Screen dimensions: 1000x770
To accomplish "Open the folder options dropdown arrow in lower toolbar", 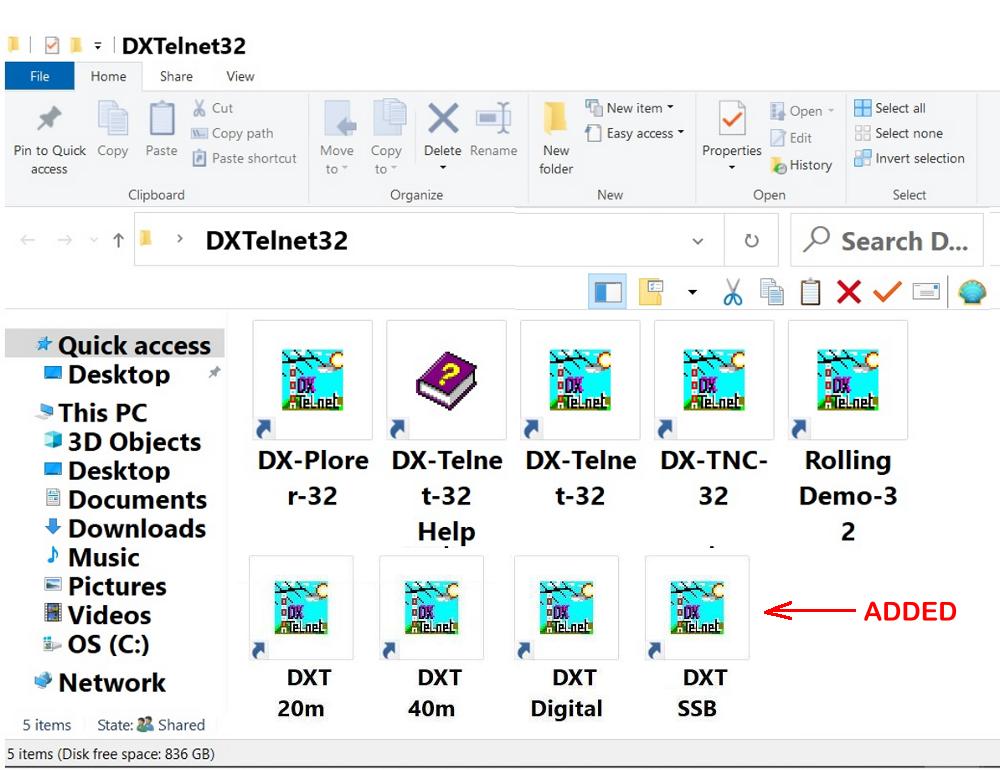I will [x=692, y=293].
